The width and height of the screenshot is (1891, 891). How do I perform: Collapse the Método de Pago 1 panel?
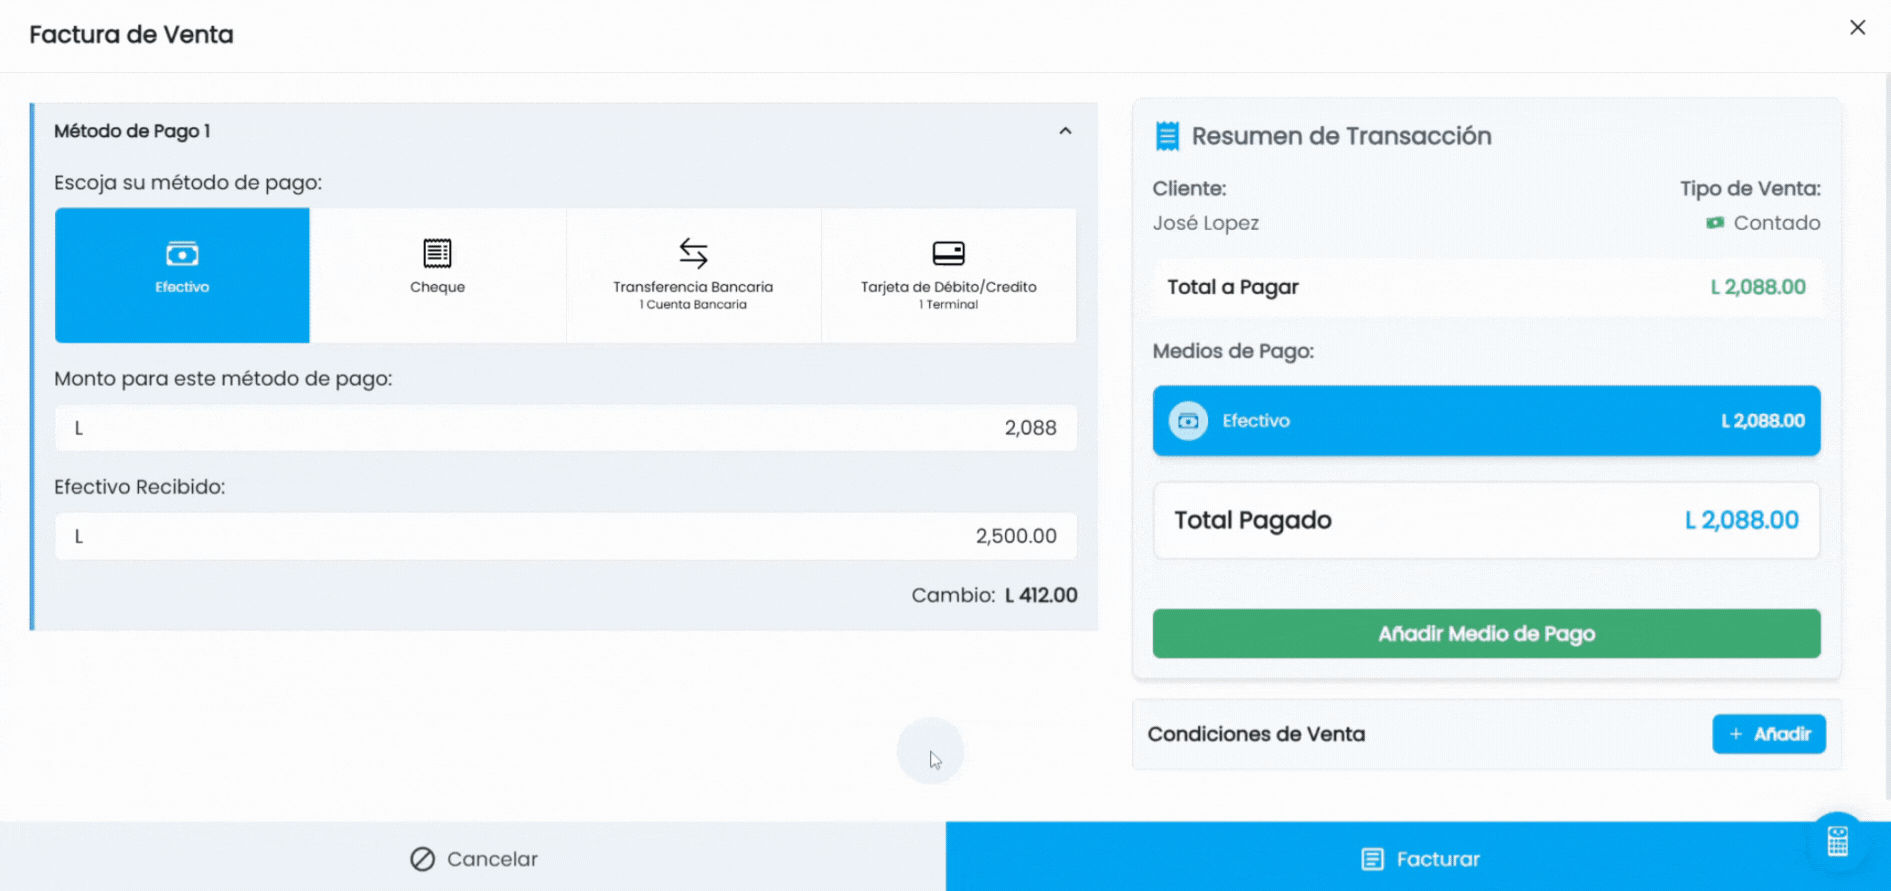(x=1065, y=131)
